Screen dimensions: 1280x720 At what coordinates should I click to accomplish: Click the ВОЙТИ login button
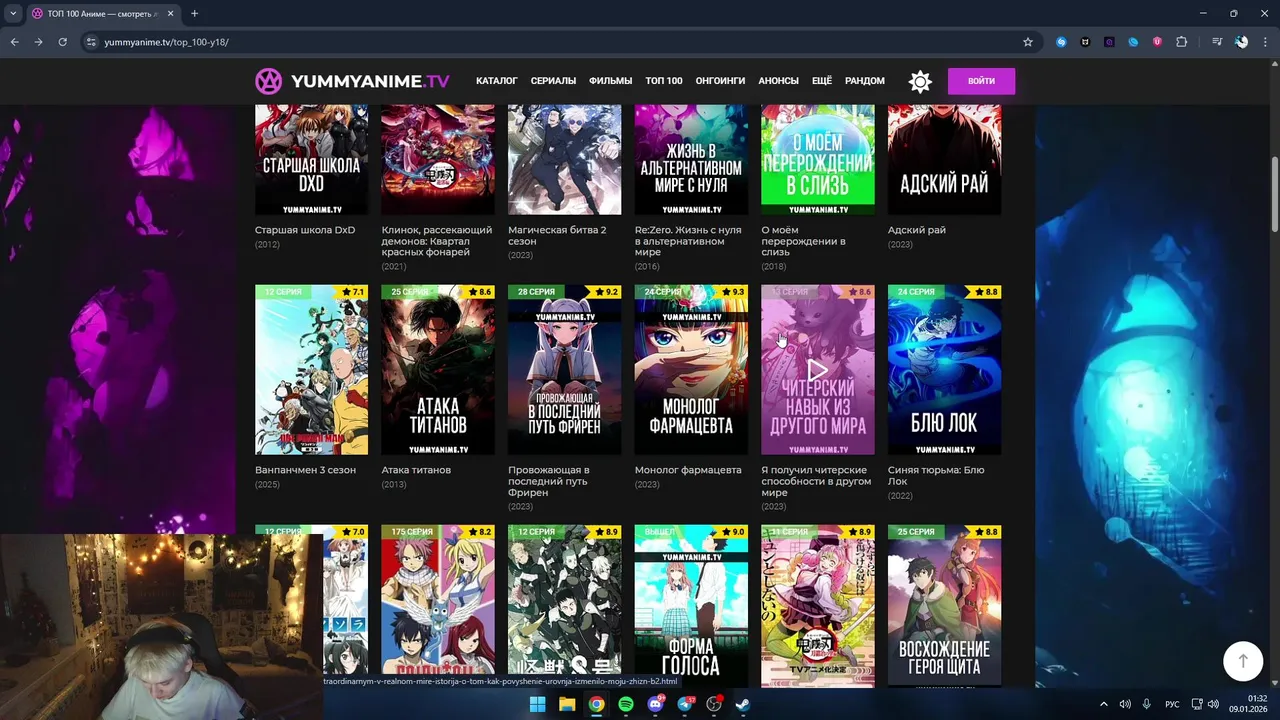pos(981,81)
